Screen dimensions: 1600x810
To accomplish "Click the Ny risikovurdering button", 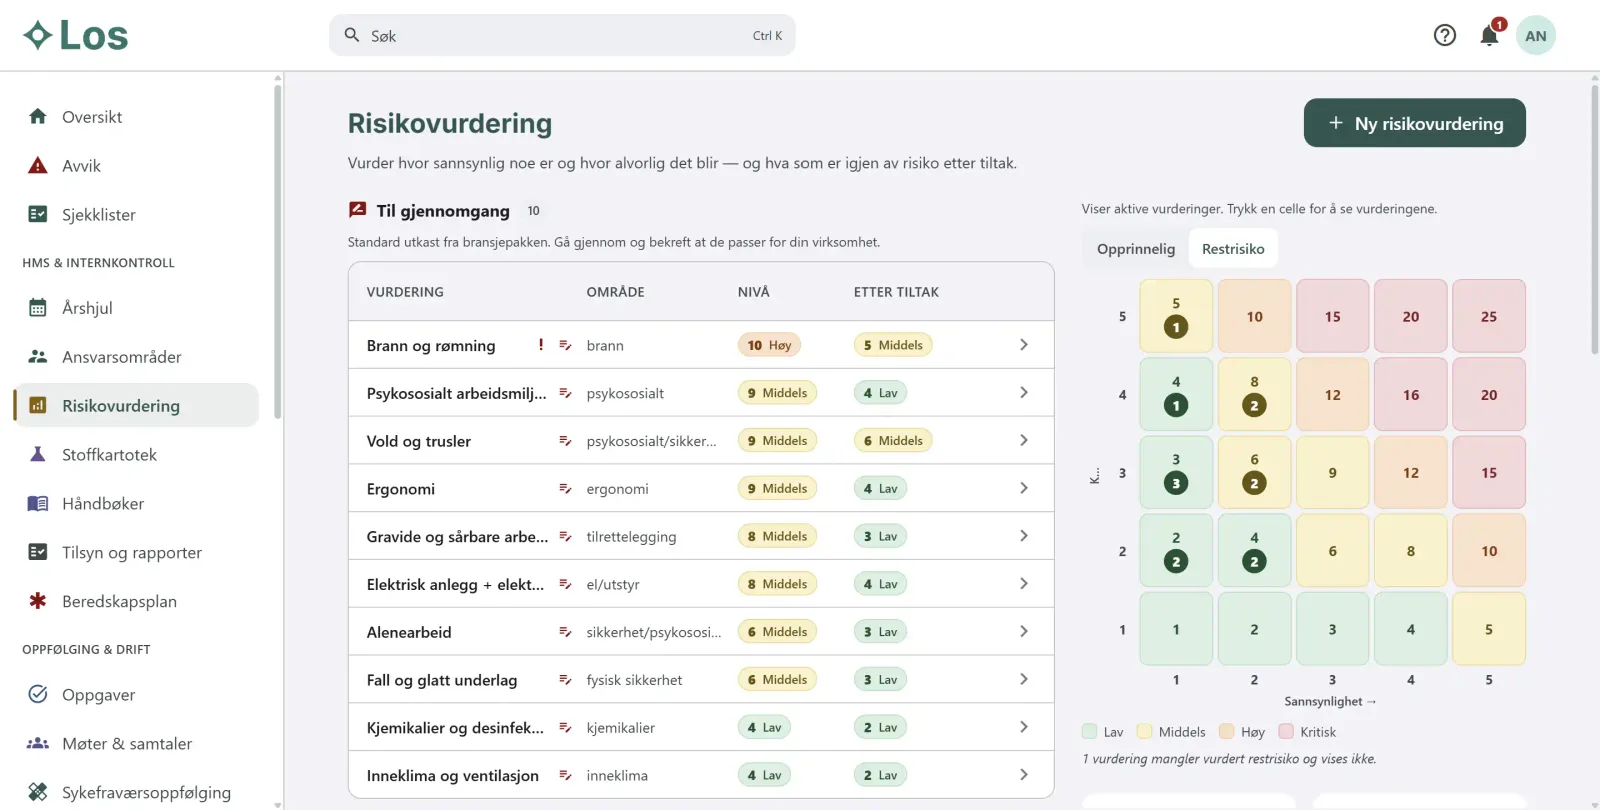I will 1414,123.
